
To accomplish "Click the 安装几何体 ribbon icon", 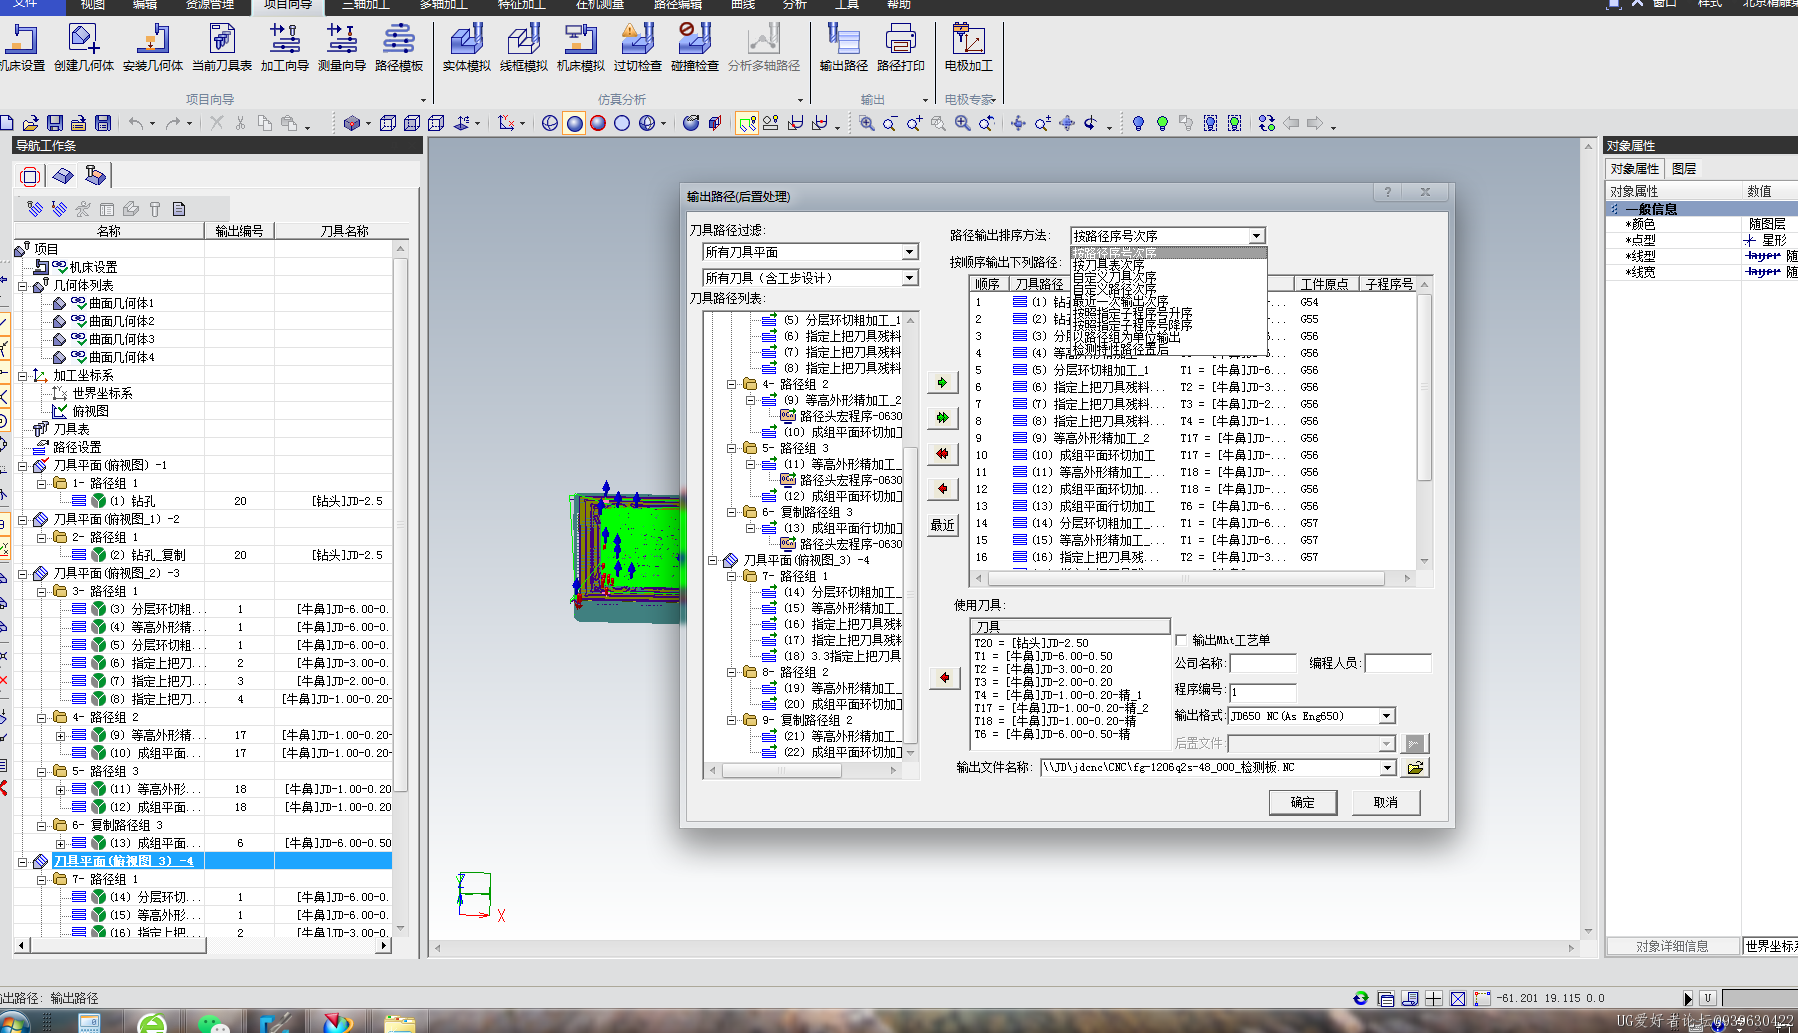I will [x=153, y=48].
